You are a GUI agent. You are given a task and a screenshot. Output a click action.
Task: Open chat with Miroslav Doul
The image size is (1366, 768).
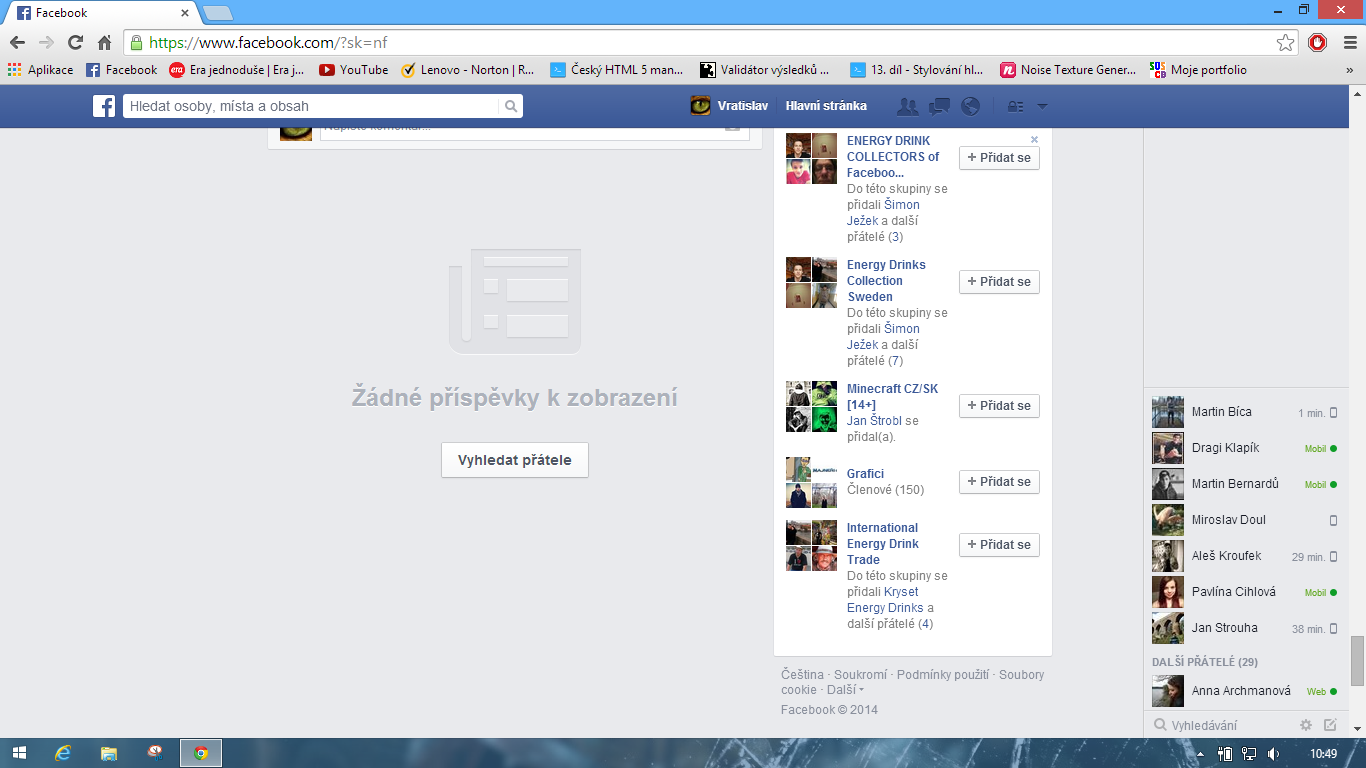pyautogui.click(x=1246, y=520)
